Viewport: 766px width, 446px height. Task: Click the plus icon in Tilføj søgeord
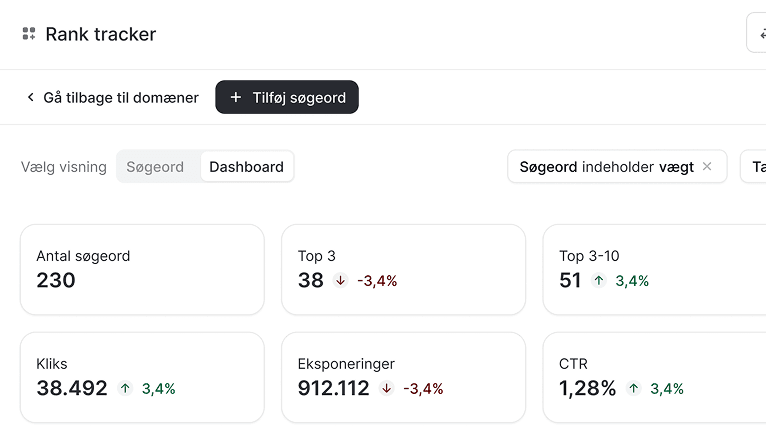coord(236,97)
